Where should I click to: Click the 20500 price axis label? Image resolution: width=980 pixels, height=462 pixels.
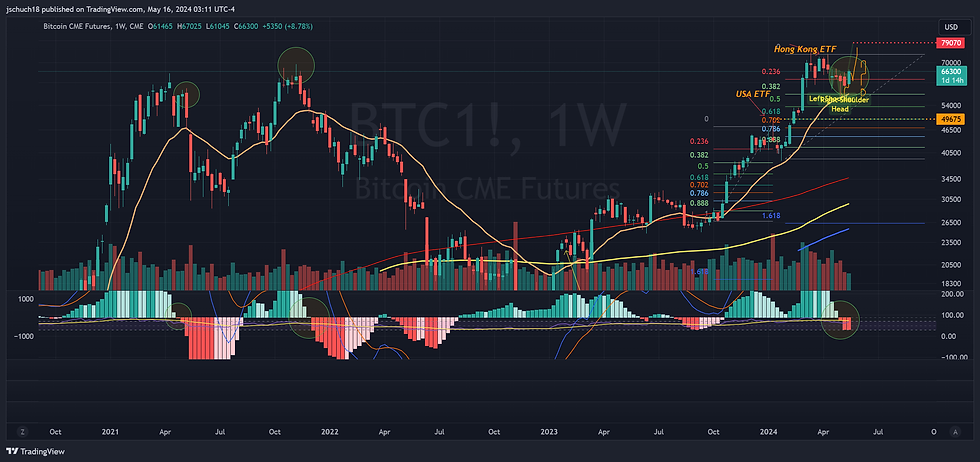[949, 264]
